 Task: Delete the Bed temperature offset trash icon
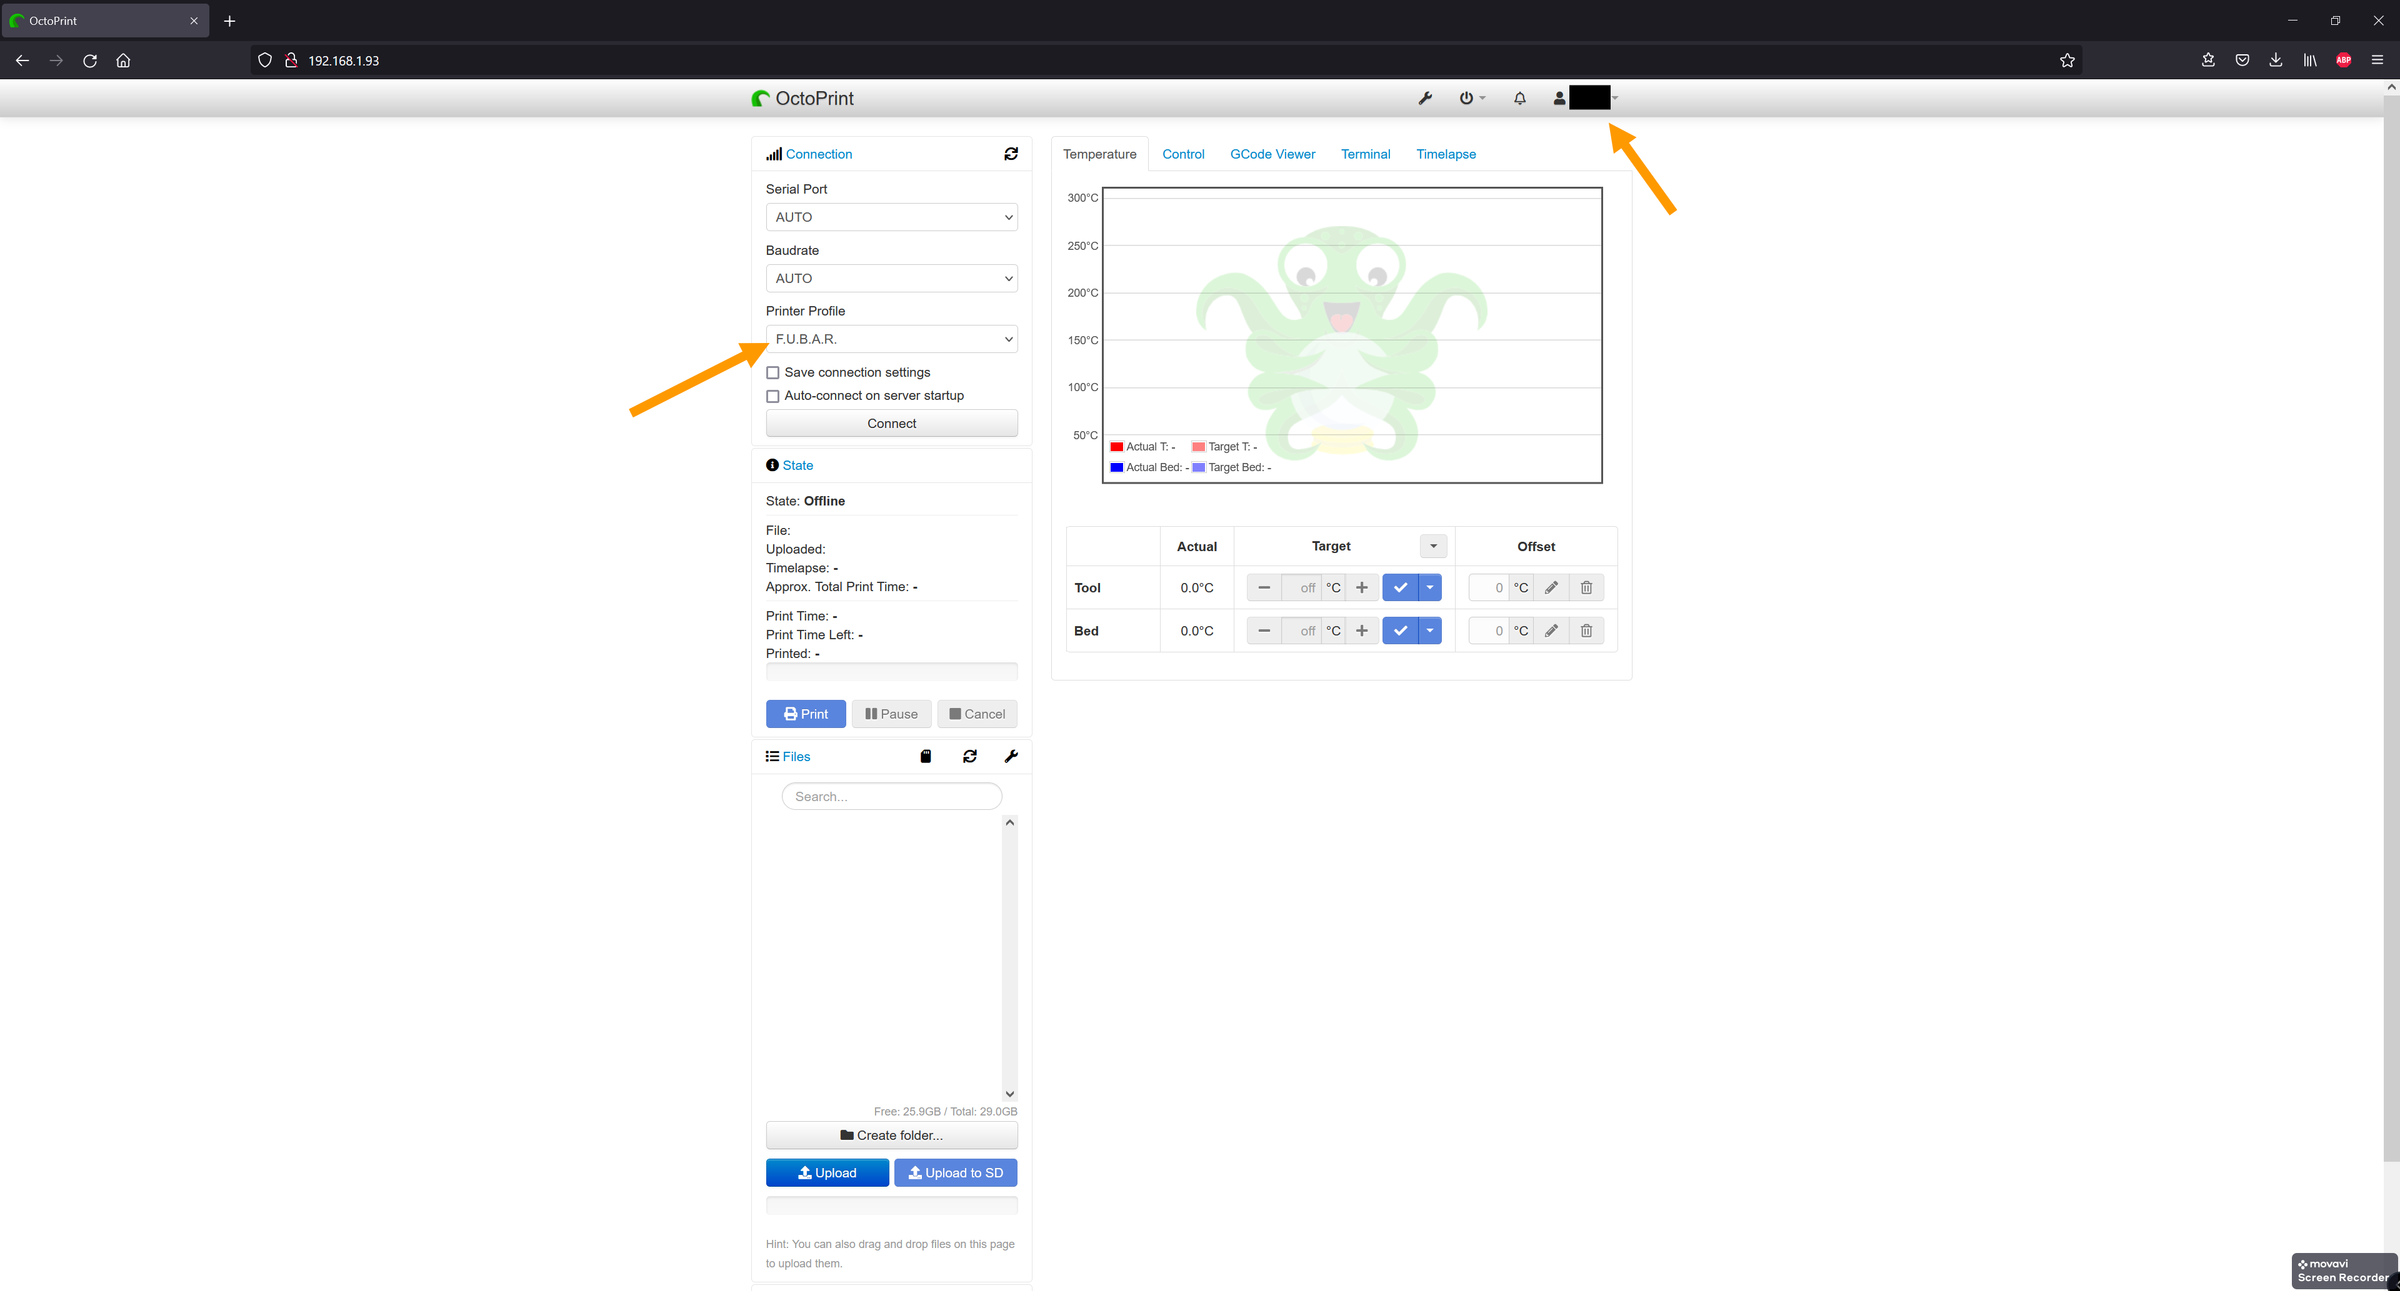1586,630
